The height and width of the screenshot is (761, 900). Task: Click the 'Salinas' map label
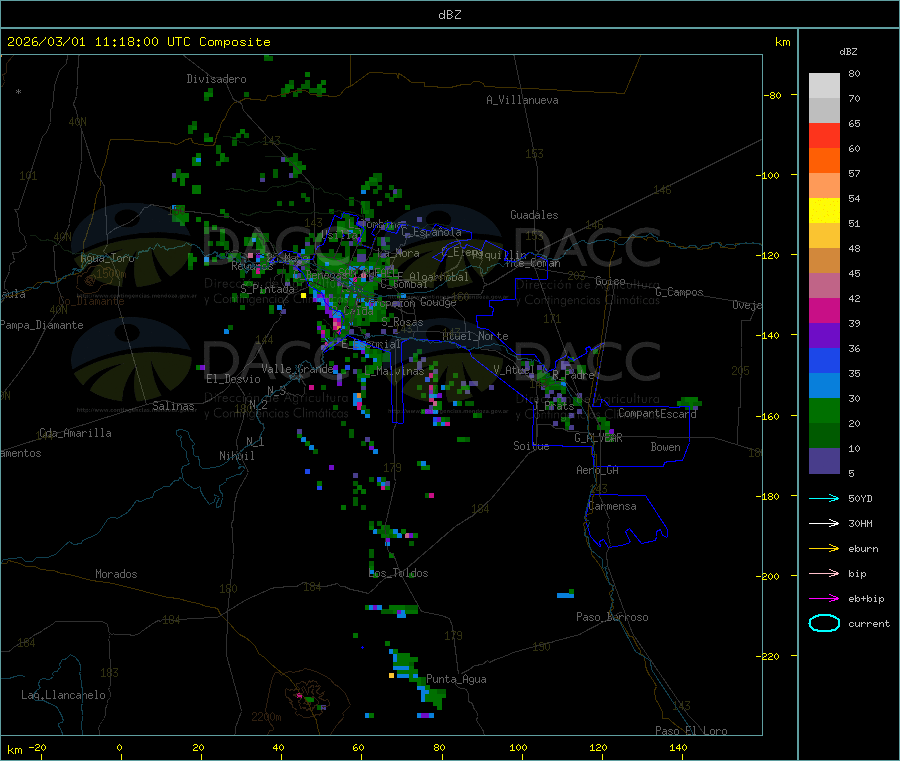tap(173, 406)
